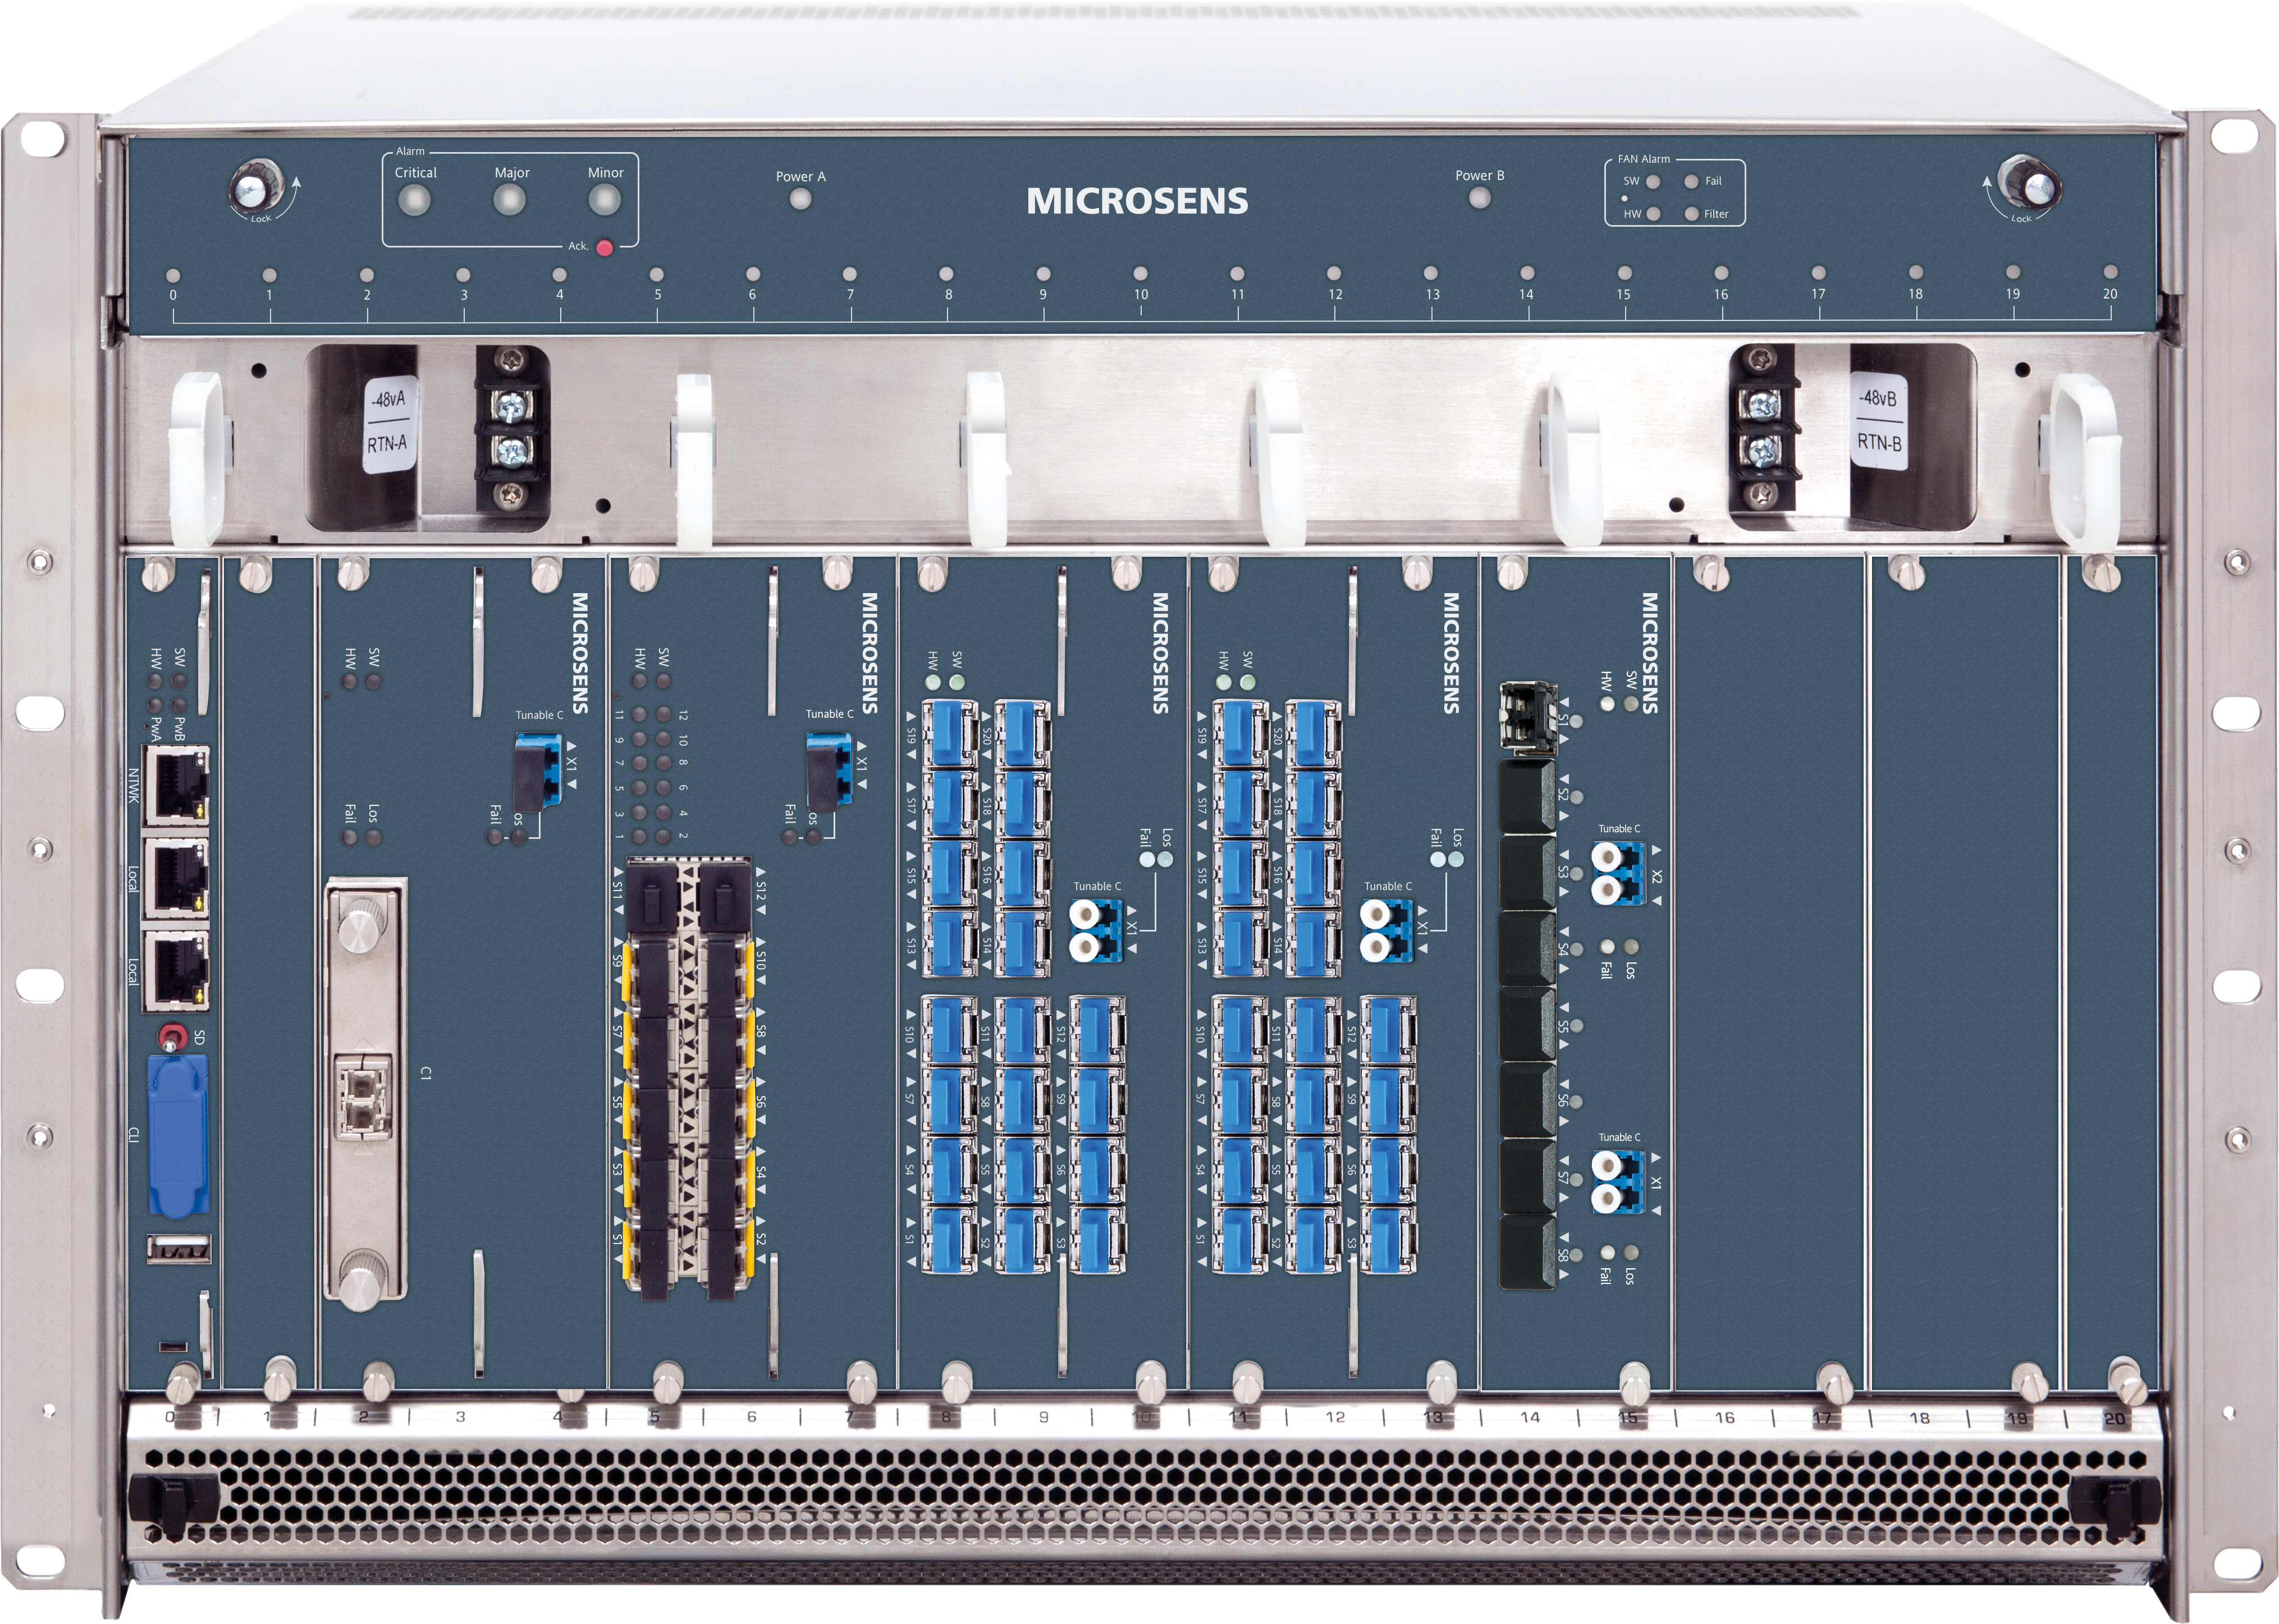Click the Power B status LED
The height and width of the screenshot is (1624, 2279).
click(x=1479, y=197)
